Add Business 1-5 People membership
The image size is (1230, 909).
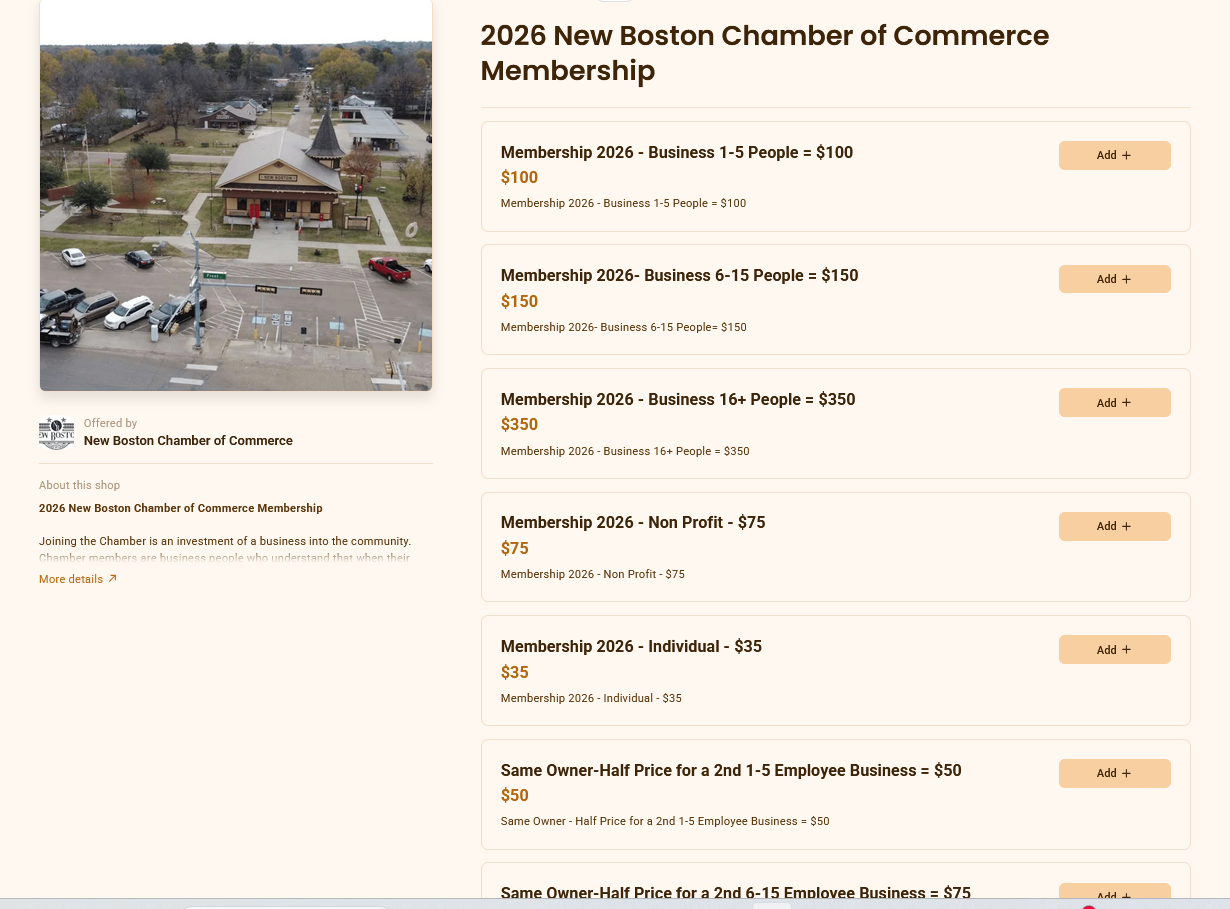pyautogui.click(x=1114, y=155)
